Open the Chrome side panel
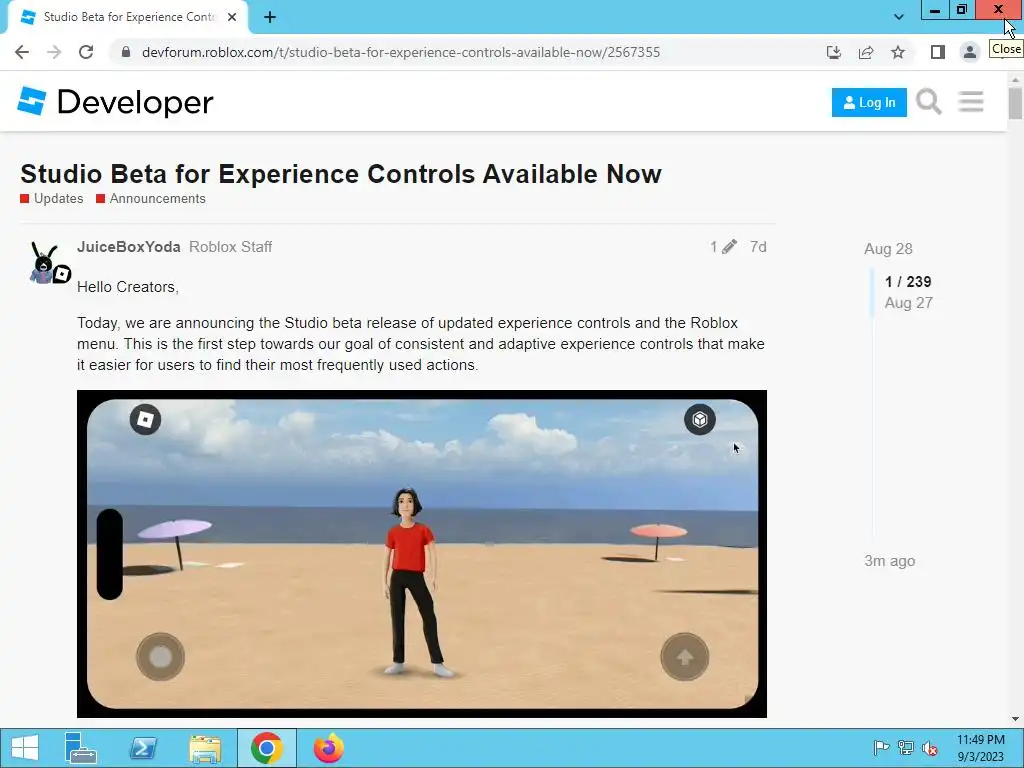This screenshot has height=768, width=1024. pos(938,52)
